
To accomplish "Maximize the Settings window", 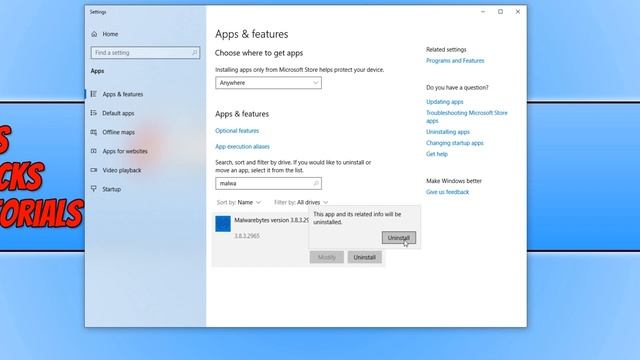I will (500, 12).
